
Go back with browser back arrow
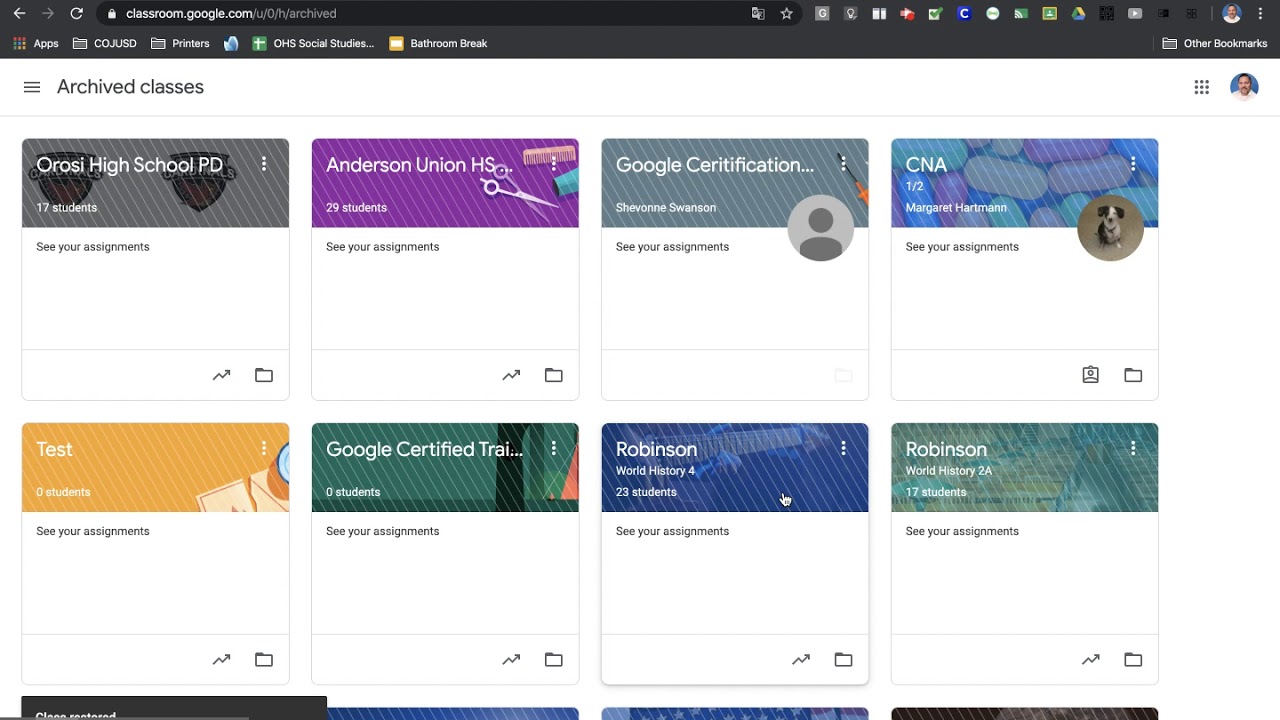click(19, 14)
